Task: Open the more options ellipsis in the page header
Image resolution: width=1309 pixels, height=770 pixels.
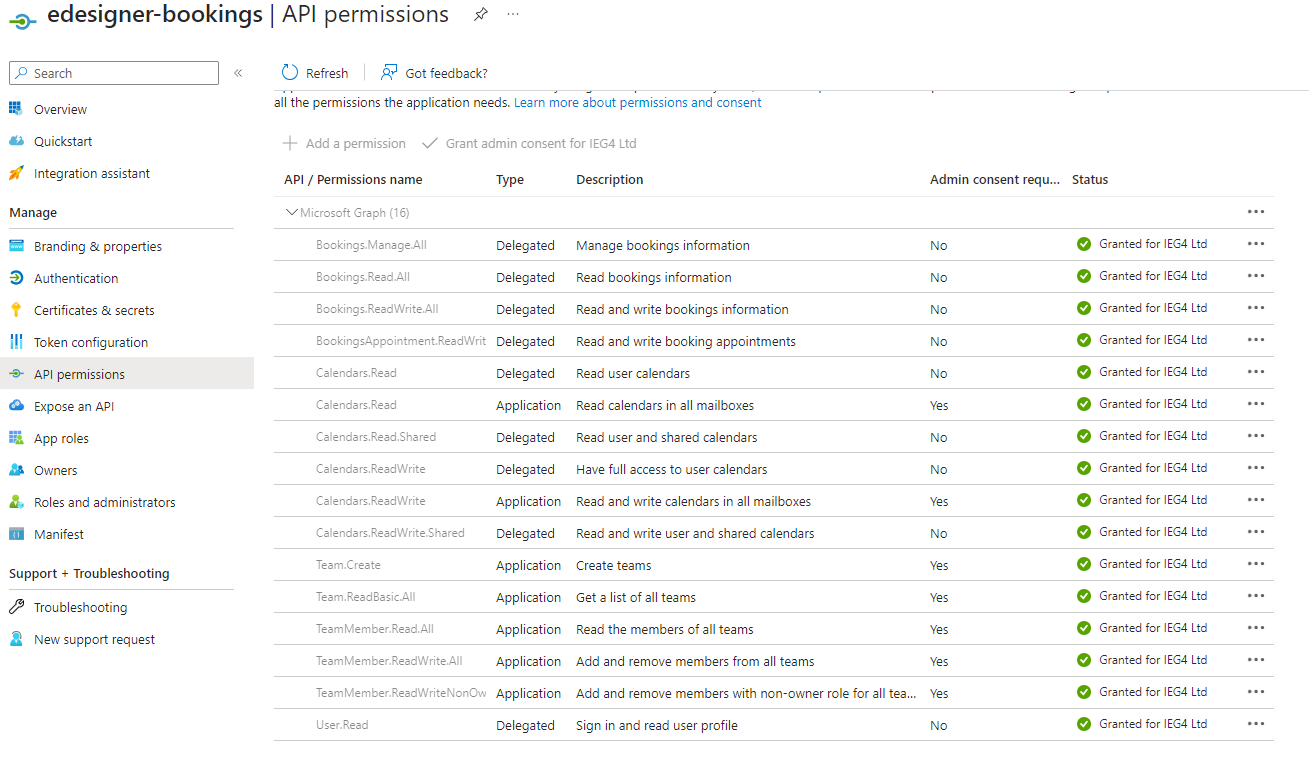Action: tap(513, 14)
